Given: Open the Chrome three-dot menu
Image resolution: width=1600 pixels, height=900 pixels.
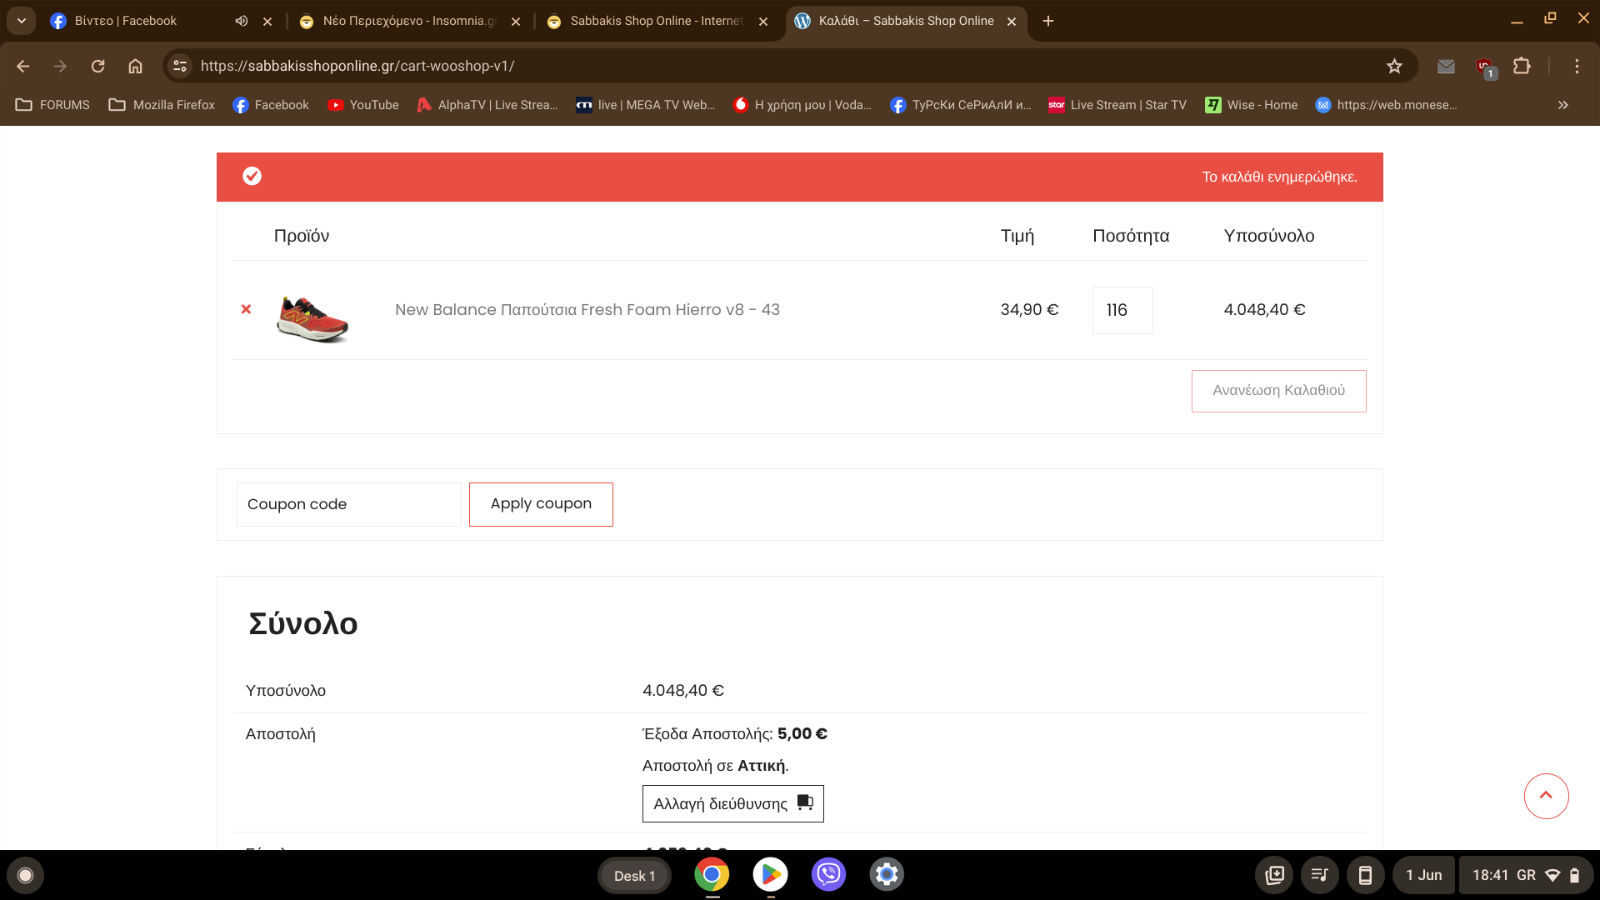Looking at the screenshot, I should [1577, 66].
